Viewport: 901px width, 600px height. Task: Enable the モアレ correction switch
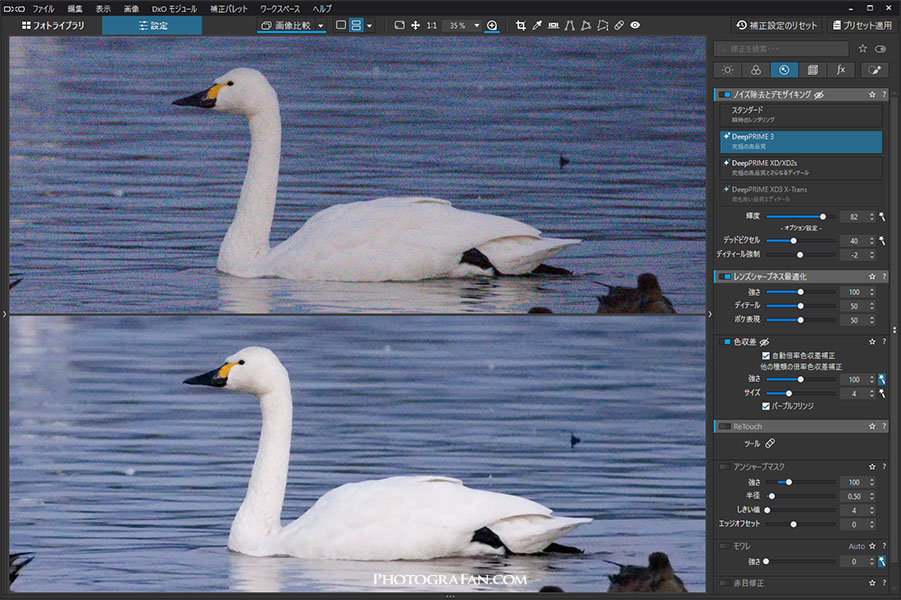pos(725,546)
